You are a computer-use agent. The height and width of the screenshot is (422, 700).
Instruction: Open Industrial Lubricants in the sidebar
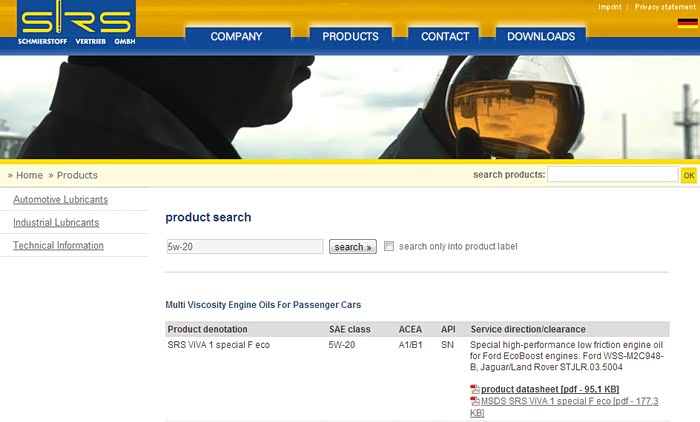(x=56, y=222)
